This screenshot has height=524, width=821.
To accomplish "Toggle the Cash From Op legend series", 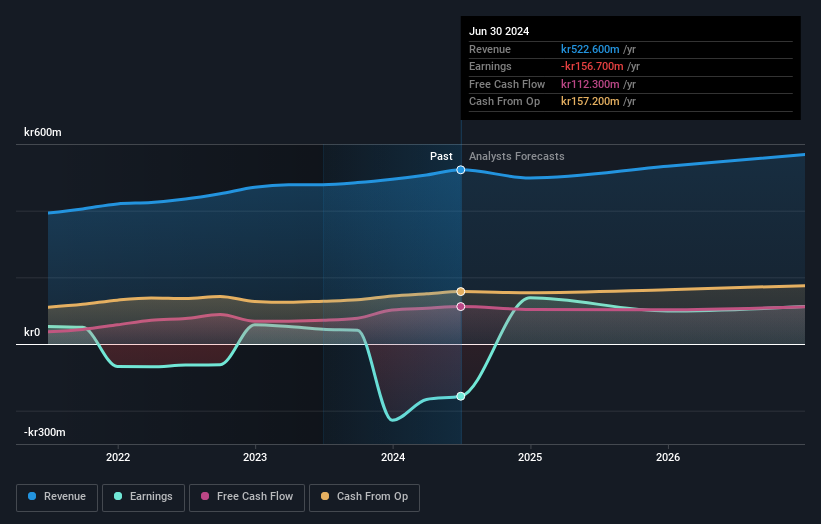I will 364,497.
